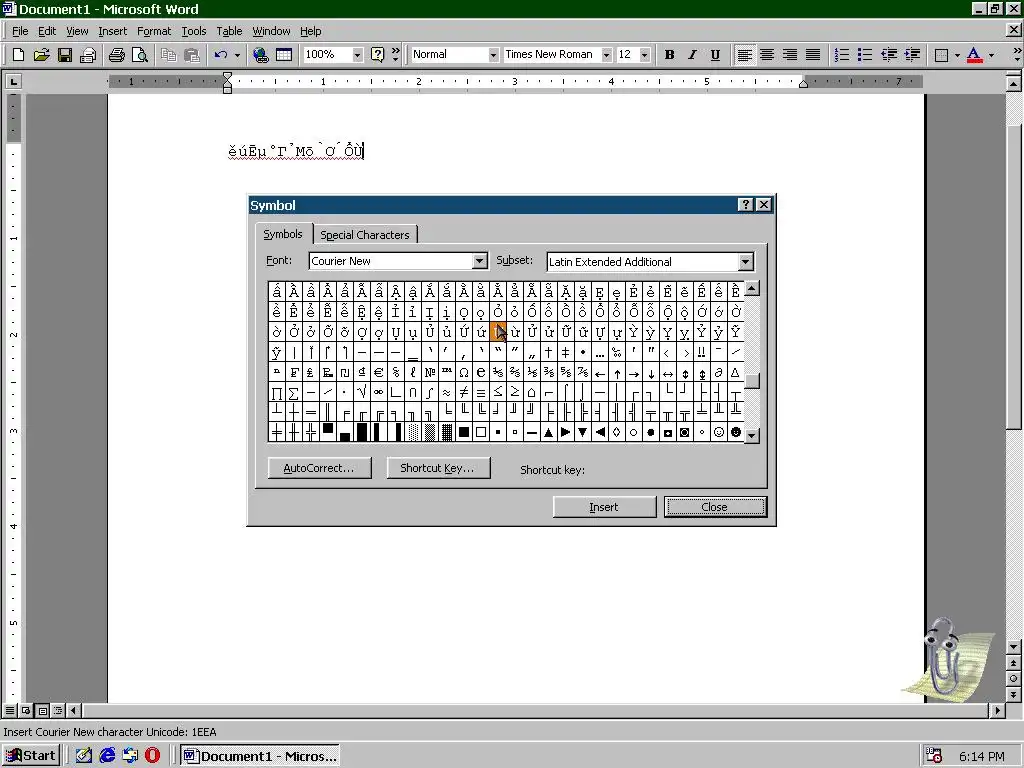1024x768 pixels.
Task: Select the Omega symbol in grid
Action: pyautogui.click(x=464, y=373)
